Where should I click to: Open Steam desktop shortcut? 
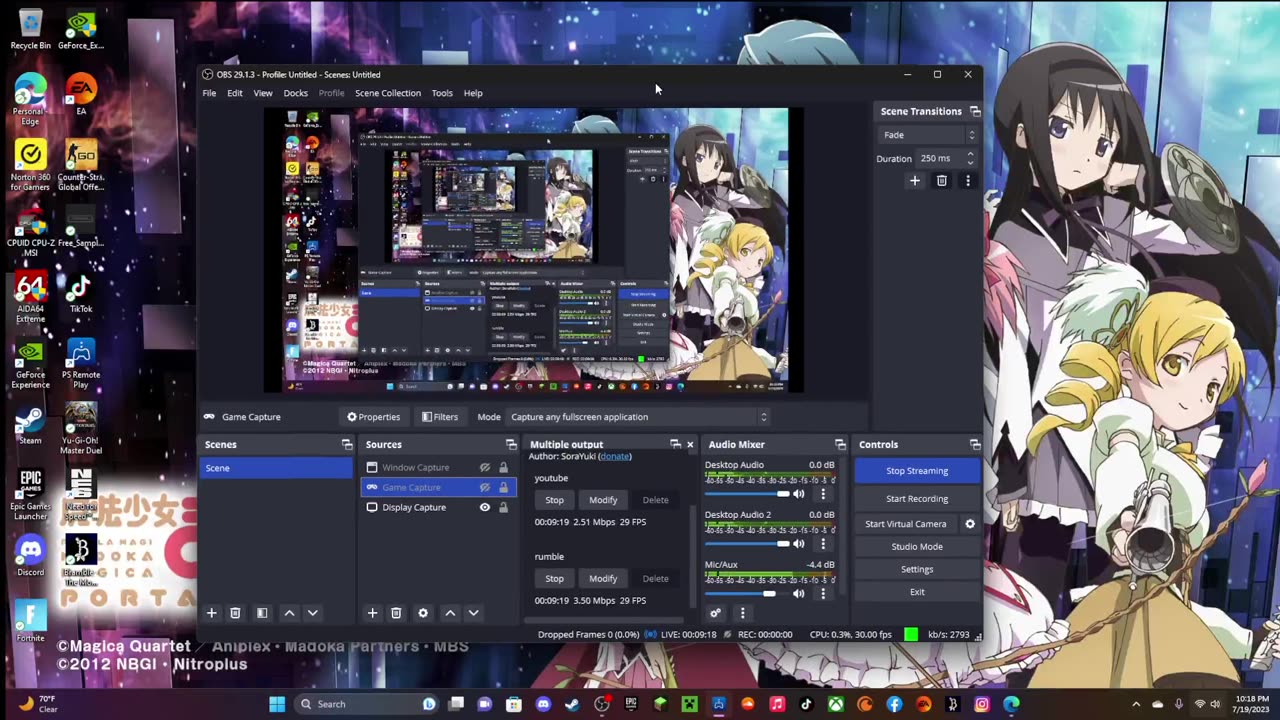tap(30, 426)
